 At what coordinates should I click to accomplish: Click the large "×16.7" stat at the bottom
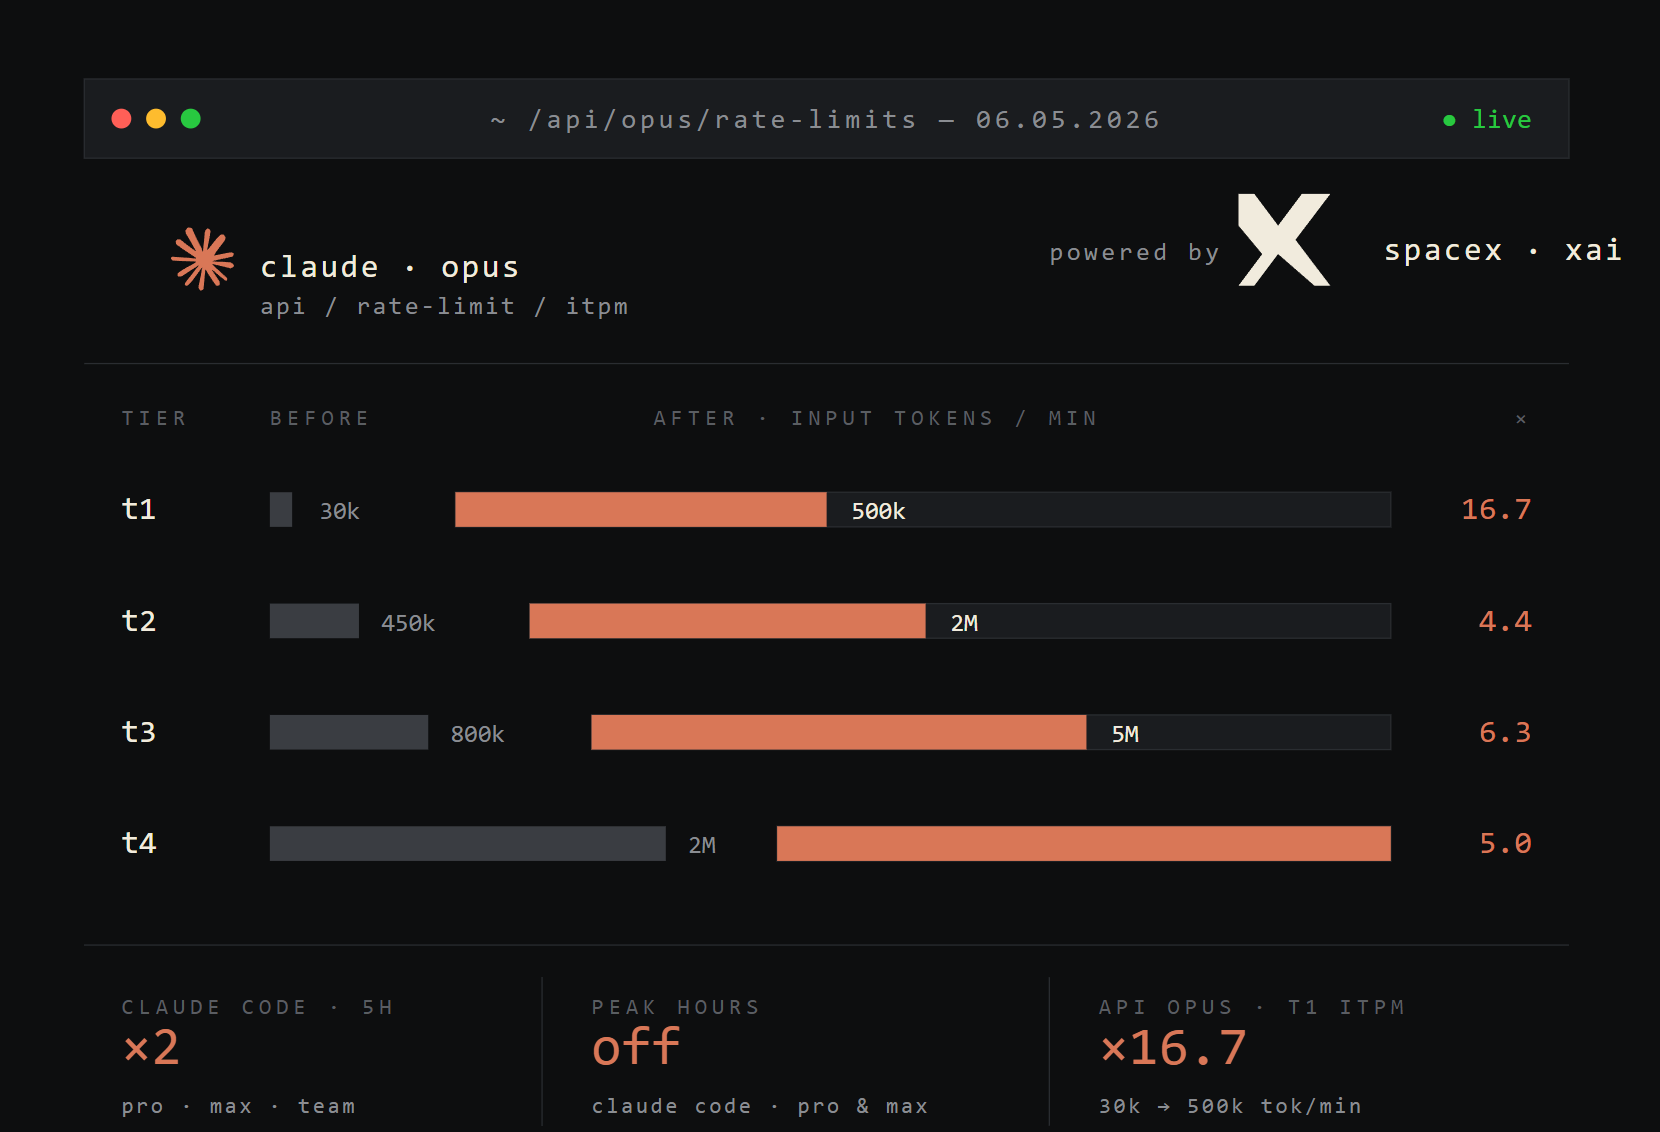pos(1173,1047)
